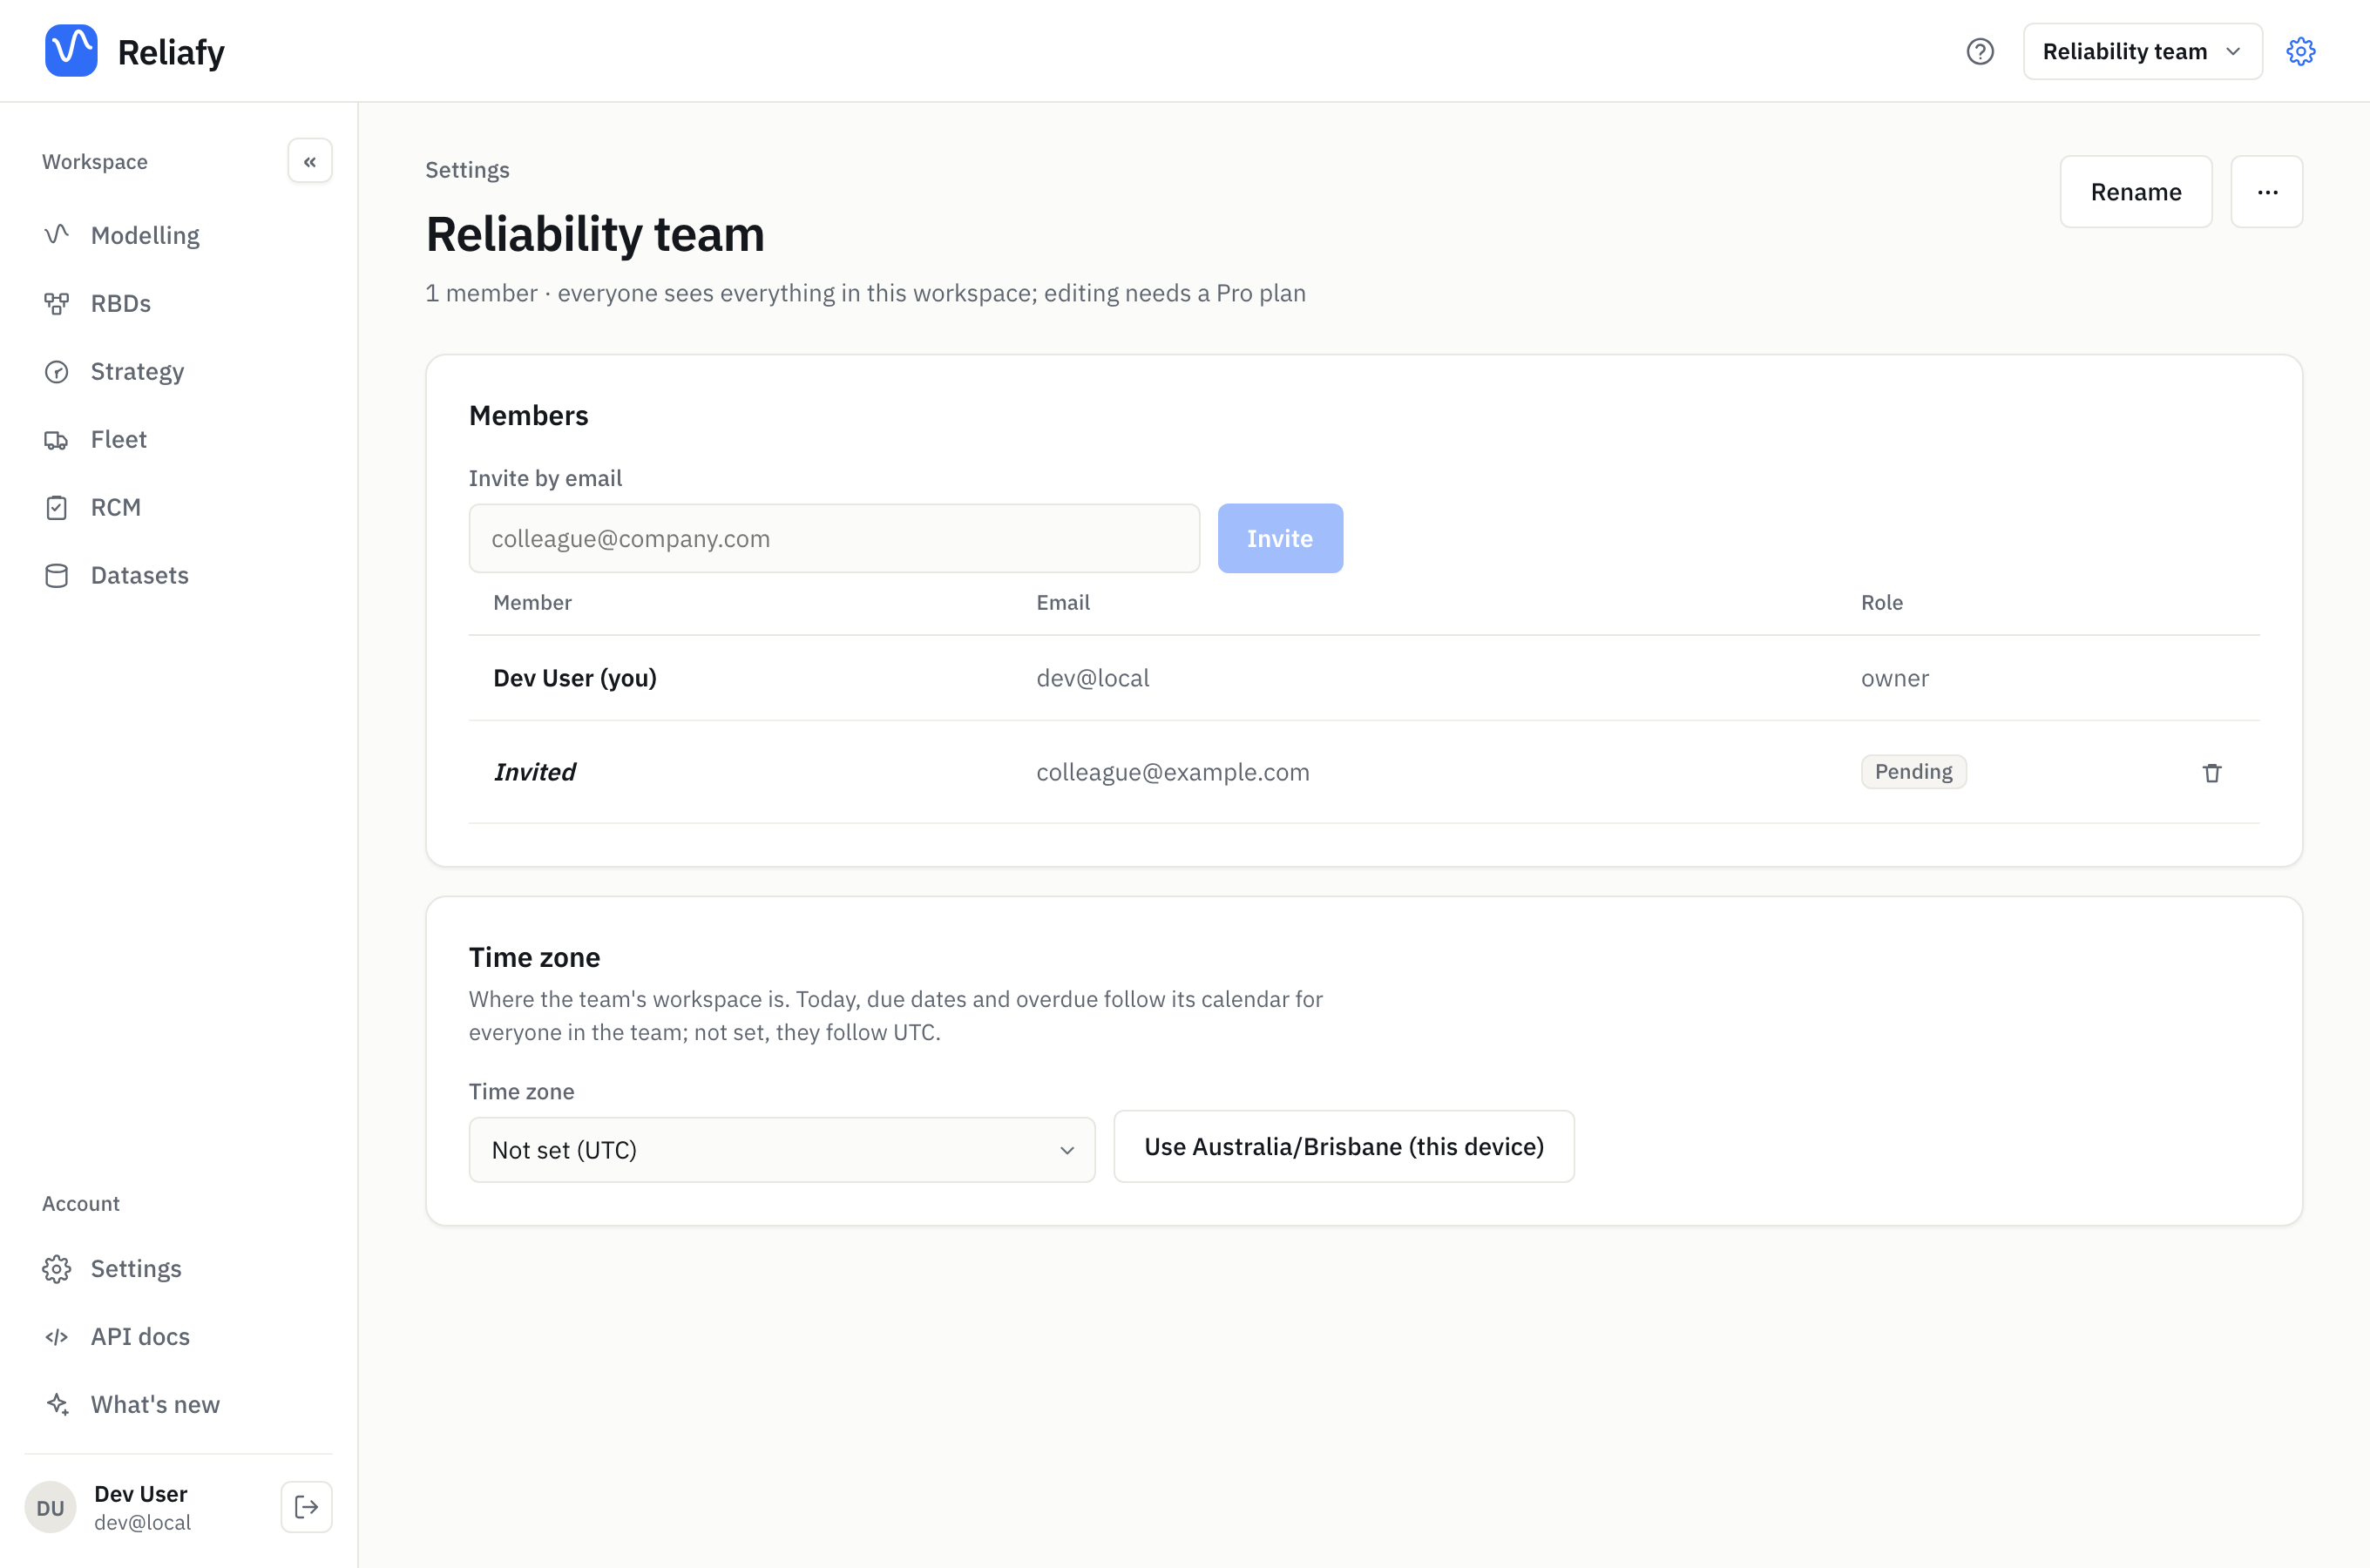The width and height of the screenshot is (2370, 1568).
Task: Click the DU avatar circle
Action: [x=50, y=1507]
